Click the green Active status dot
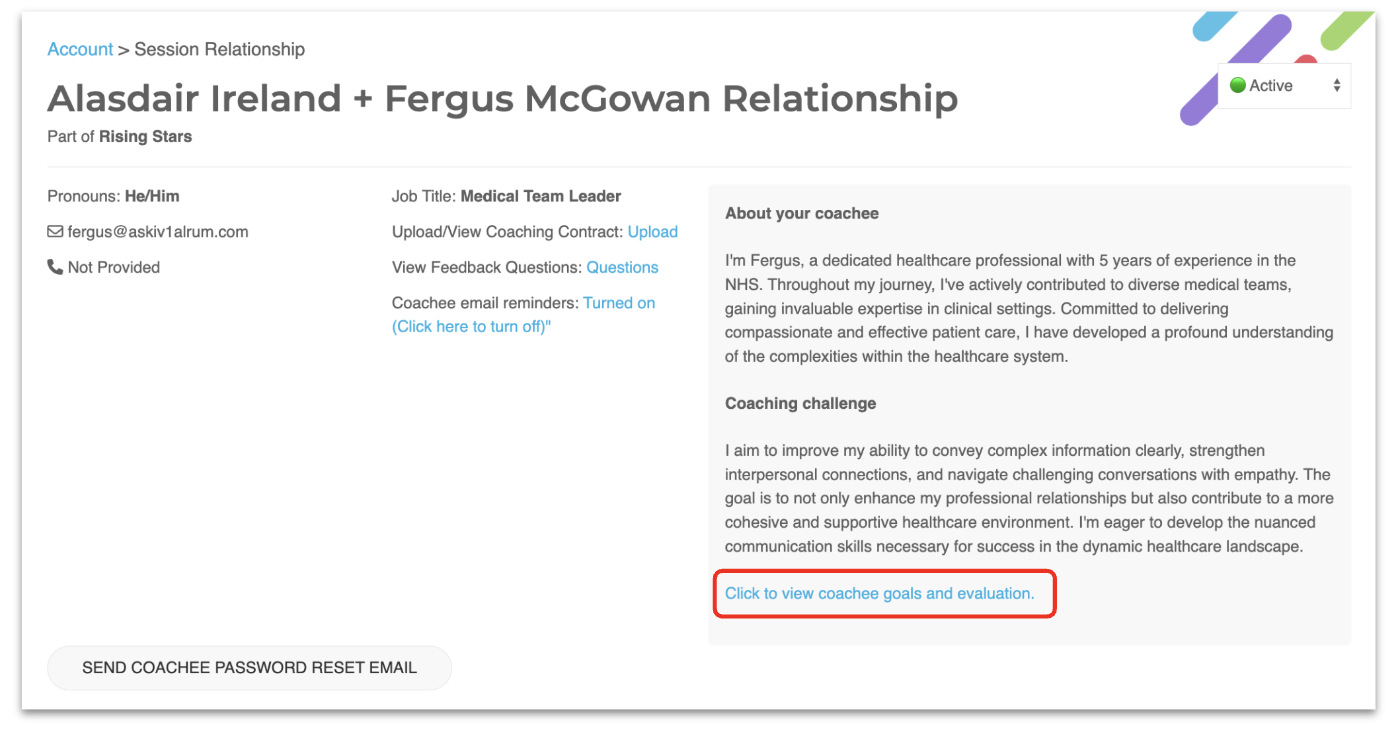Image resolution: width=1392 pixels, height=736 pixels. 1237,86
